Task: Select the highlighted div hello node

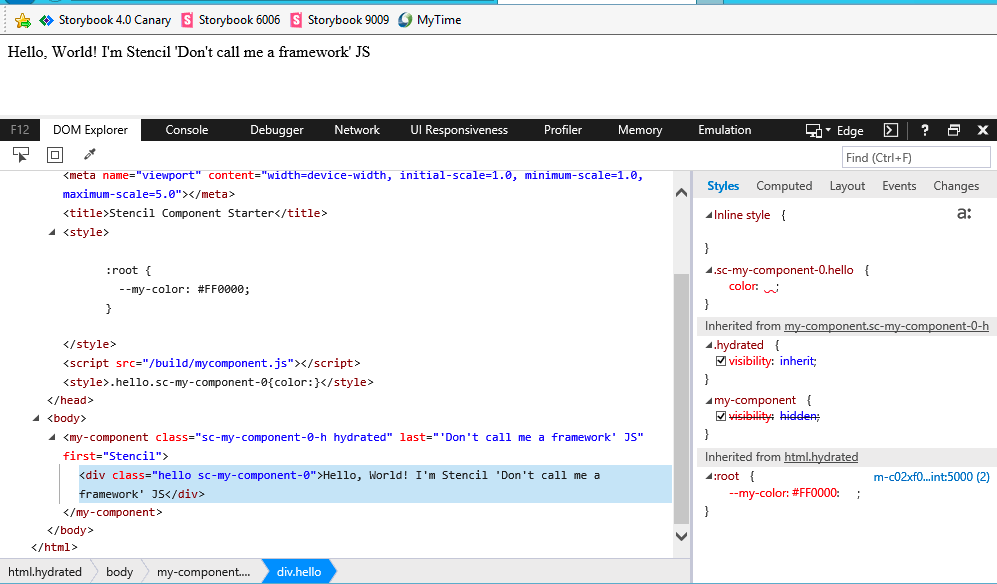Action: click(375, 484)
